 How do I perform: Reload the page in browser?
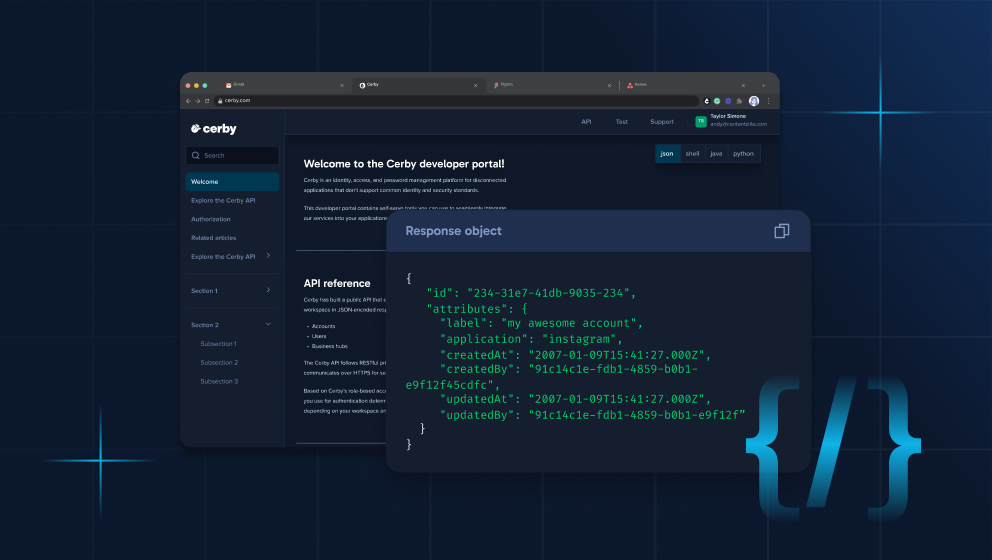point(206,101)
